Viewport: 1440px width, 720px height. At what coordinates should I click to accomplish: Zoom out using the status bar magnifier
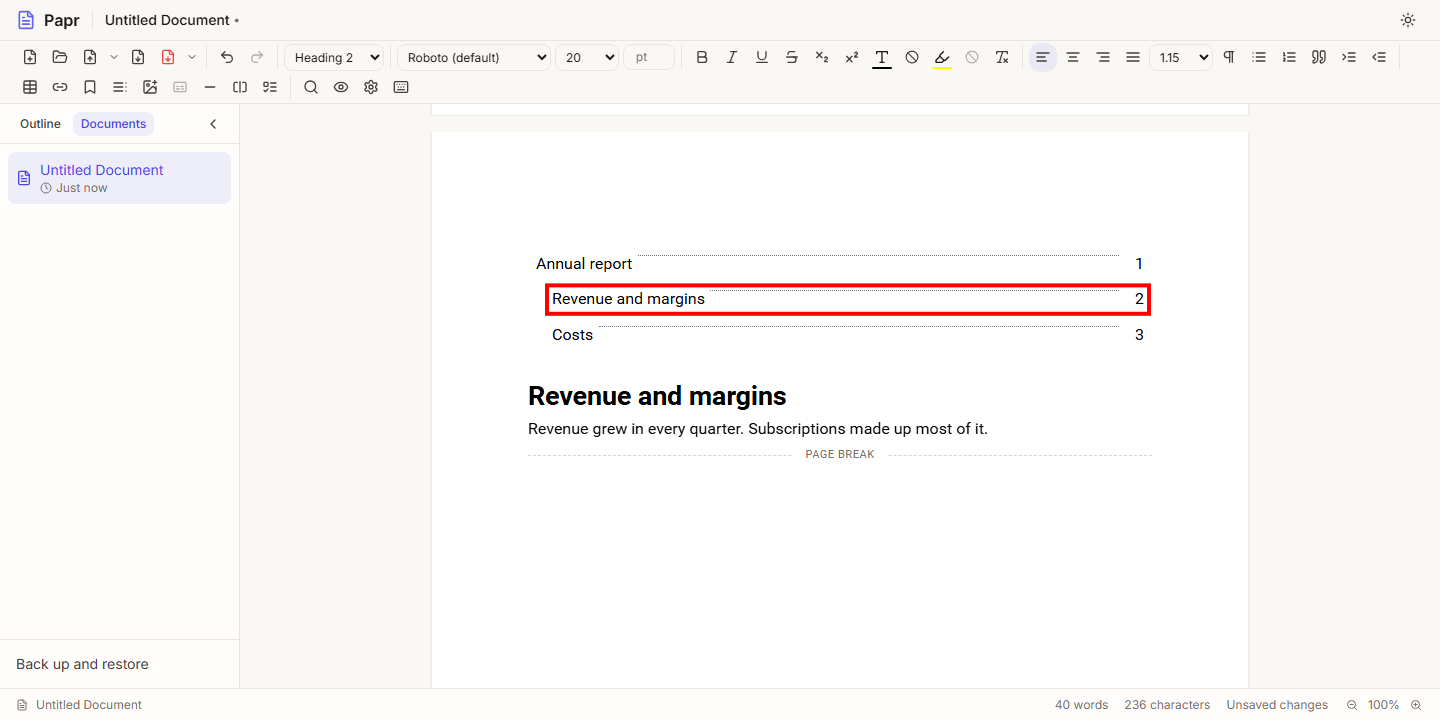tap(1352, 705)
